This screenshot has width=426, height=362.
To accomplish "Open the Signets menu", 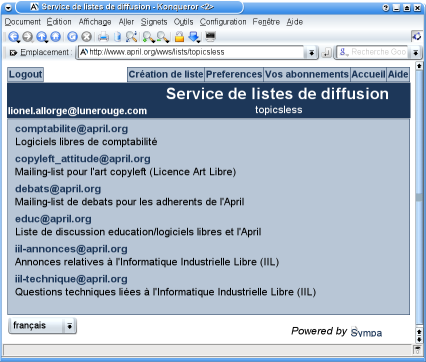I will point(154,22).
